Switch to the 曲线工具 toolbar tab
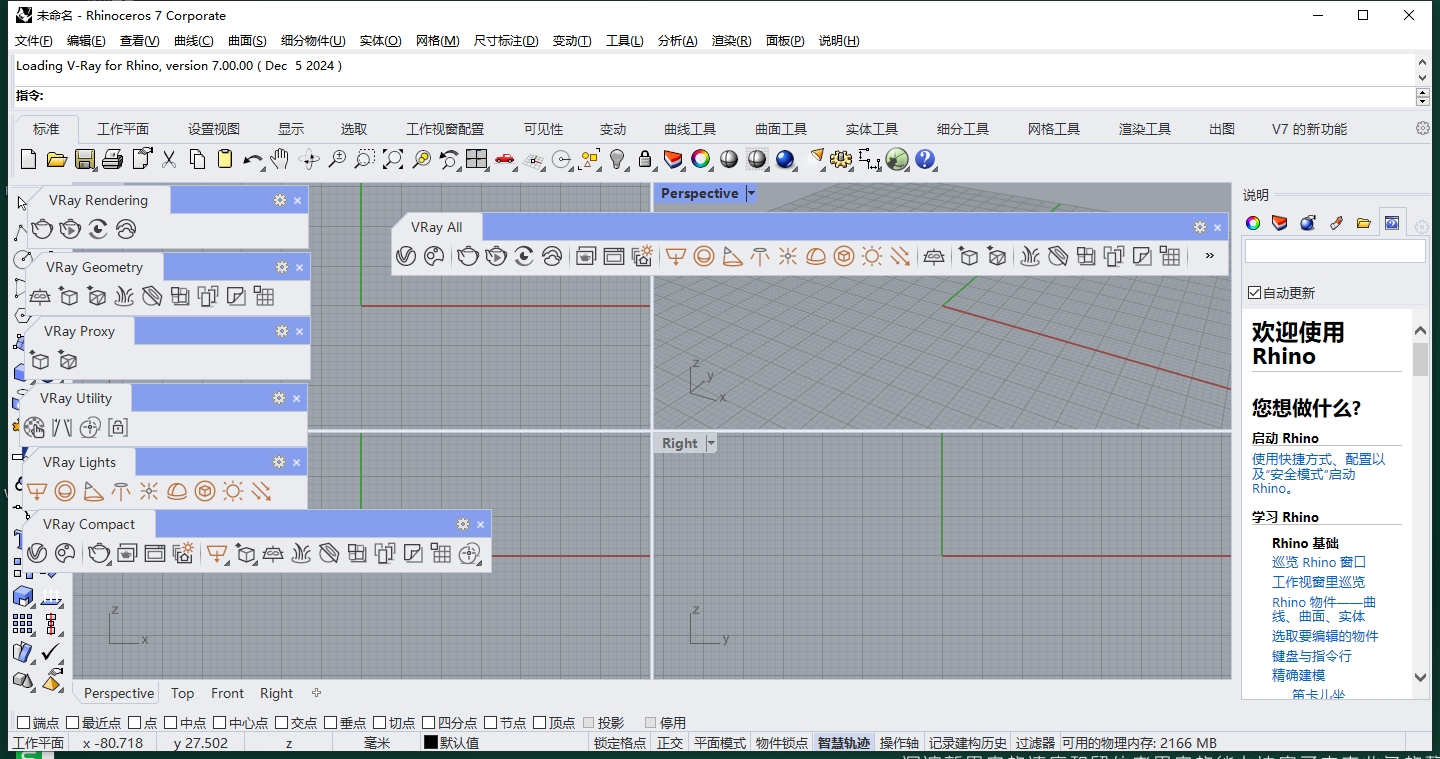 coord(690,129)
